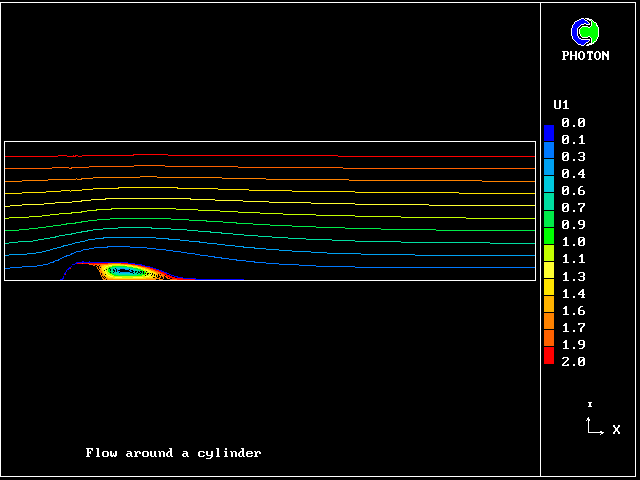The height and width of the screenshot is (480, 640).
Task: Pick the red 2.0 legend swatch
Action: 549,360
